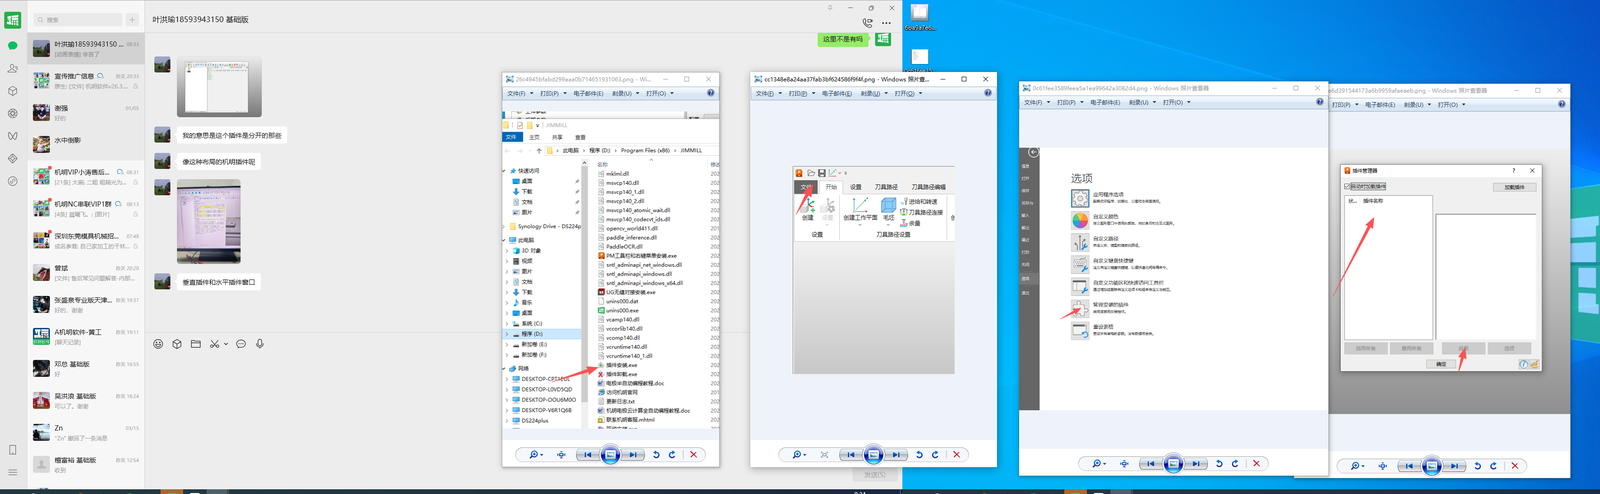
Task: Delete image in 0c61fee photo viewer
Action: tap(1257, 463)
